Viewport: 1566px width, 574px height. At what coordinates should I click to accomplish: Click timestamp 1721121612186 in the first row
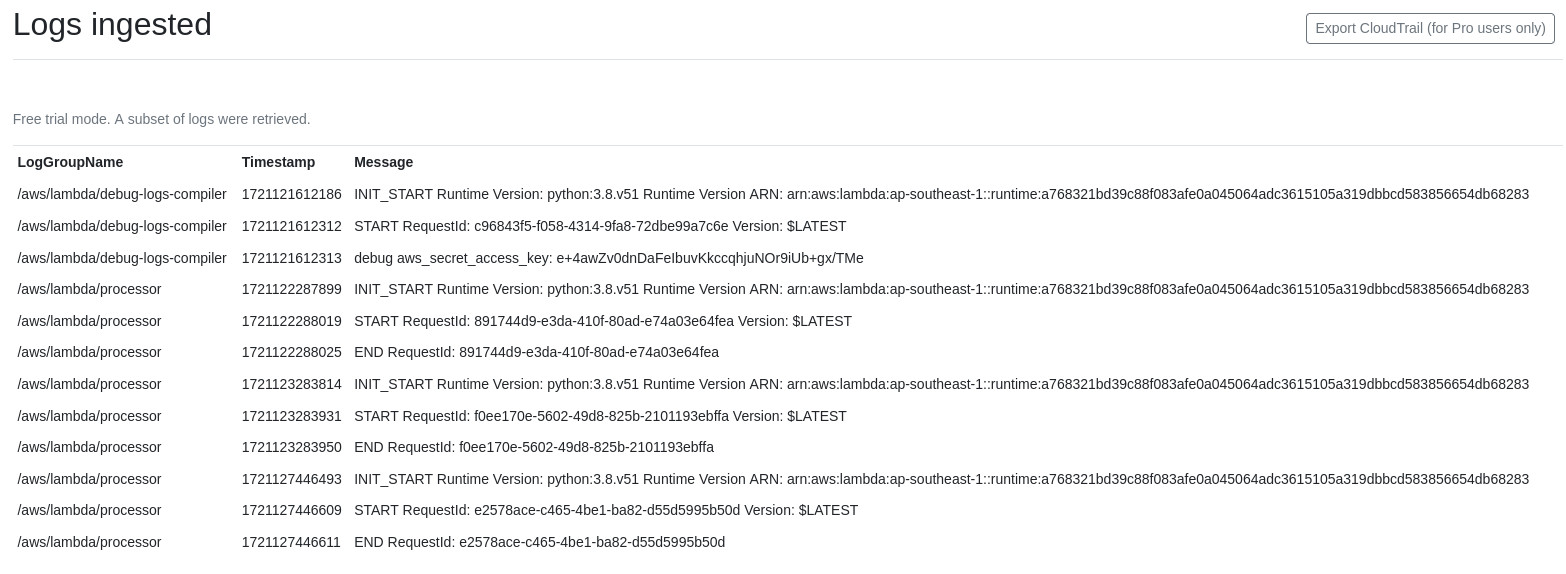point(291,194)
